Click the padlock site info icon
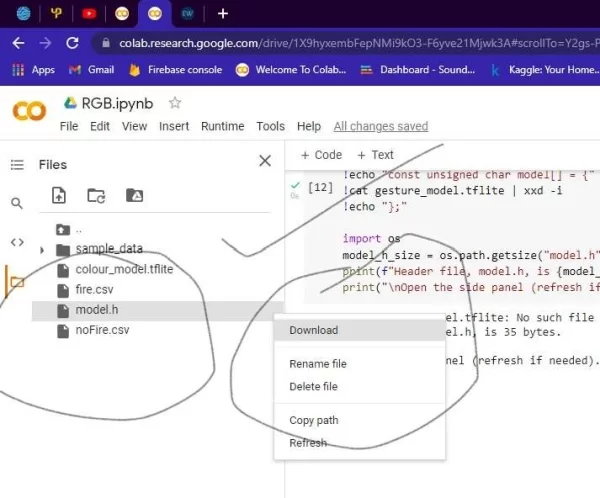Viewport: 600px width, 498px height. (x=106, y=43)
